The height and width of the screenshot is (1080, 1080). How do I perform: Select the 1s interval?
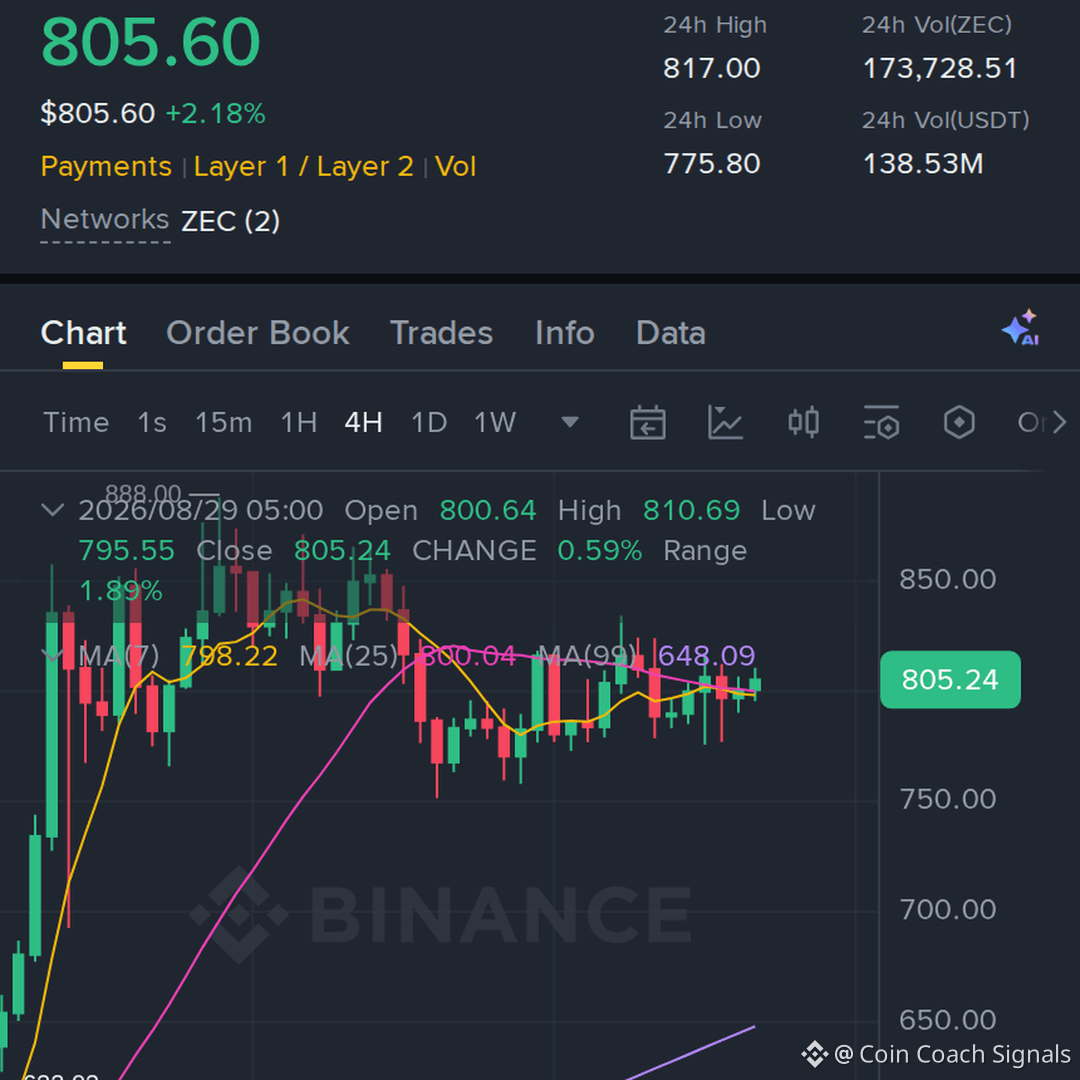(152, 422)
